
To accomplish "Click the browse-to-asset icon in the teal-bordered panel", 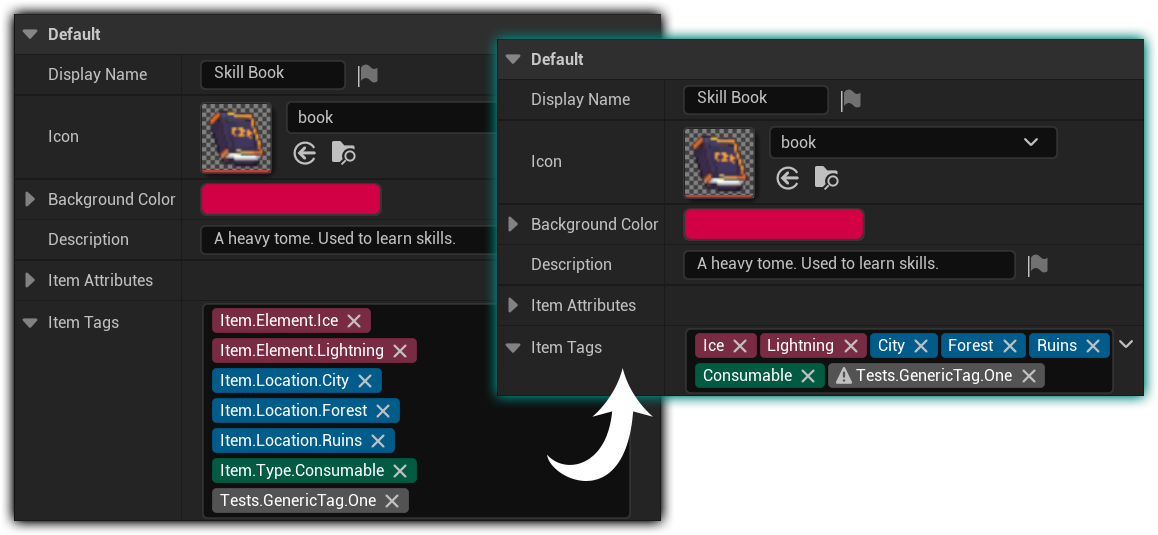I will (x=824, y=178).
